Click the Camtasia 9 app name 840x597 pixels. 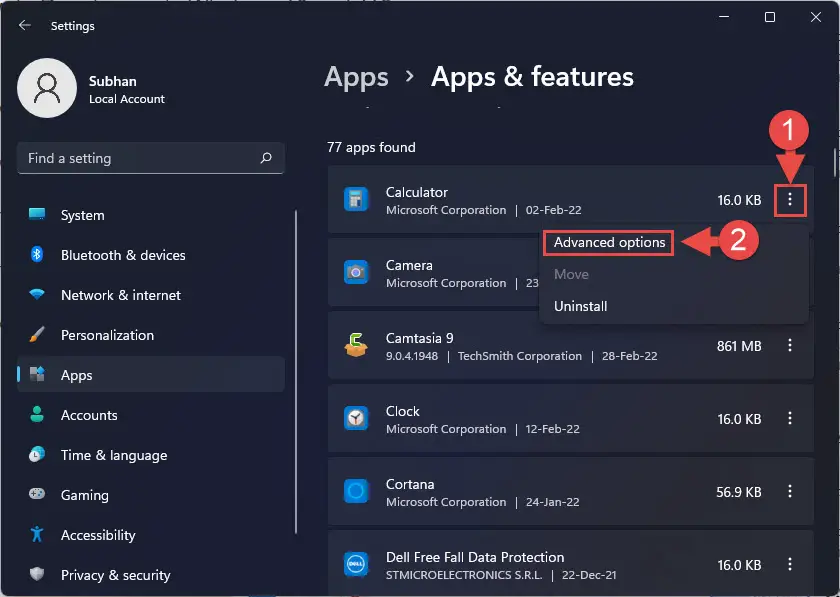(419, 338)
